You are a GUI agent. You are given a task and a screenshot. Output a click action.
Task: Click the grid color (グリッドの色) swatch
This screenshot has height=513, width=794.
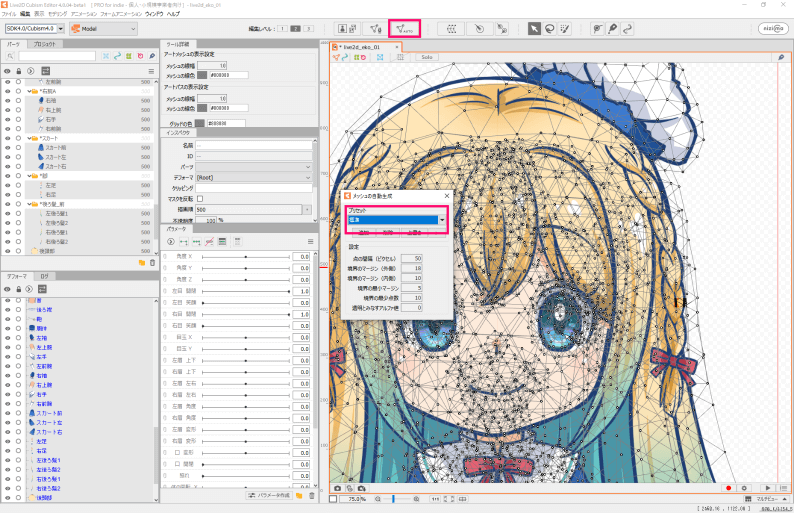coord(200,123)
